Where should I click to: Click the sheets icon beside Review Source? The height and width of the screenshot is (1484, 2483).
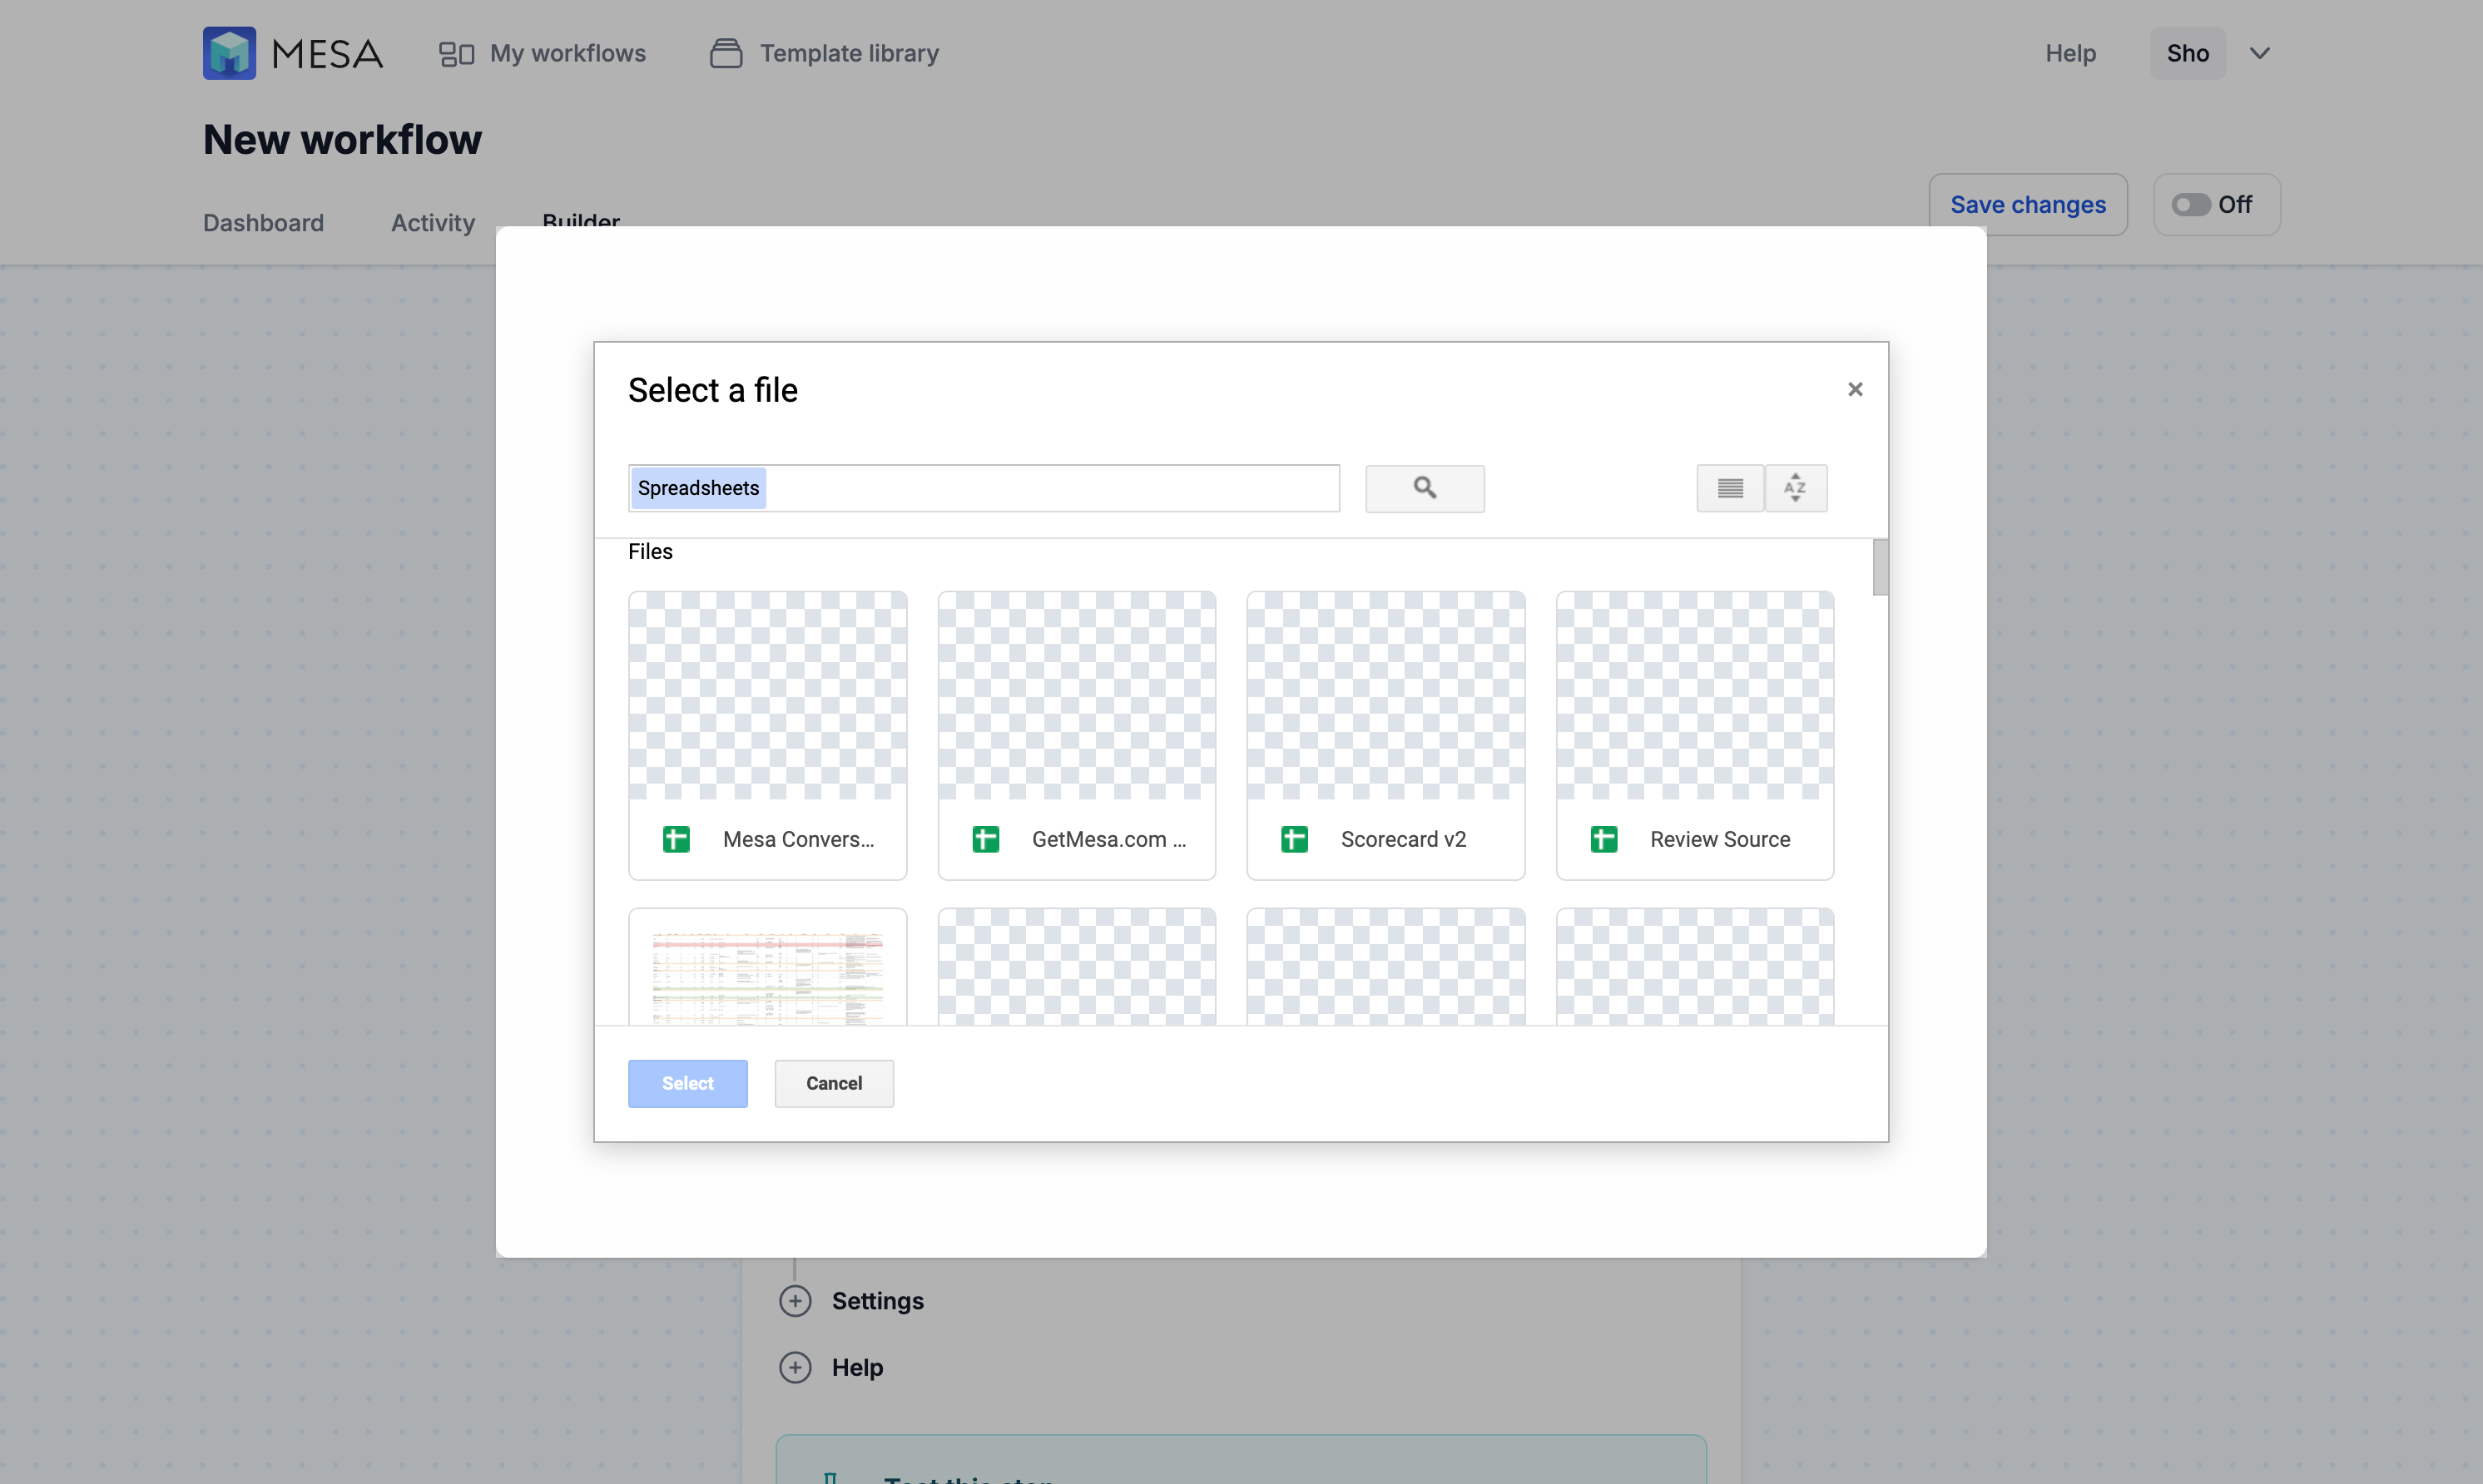click(x=1603, y=839)
